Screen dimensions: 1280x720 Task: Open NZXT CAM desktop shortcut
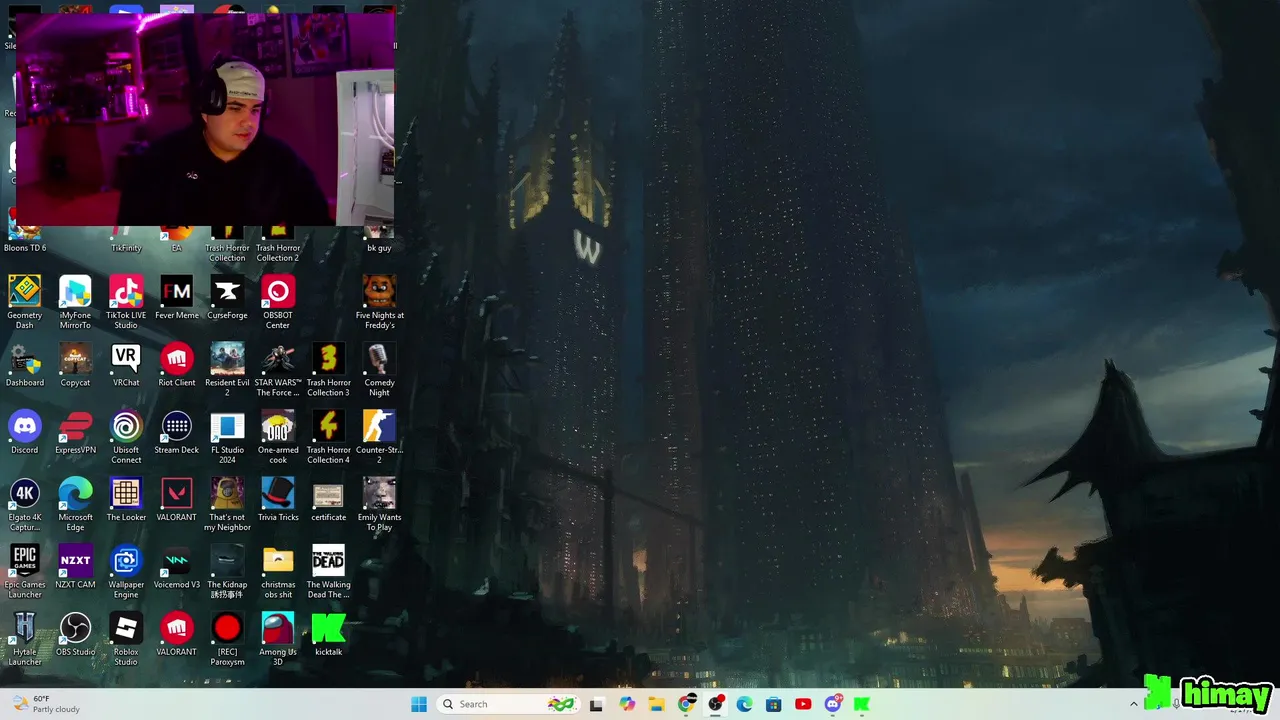(x=75, y=565)
